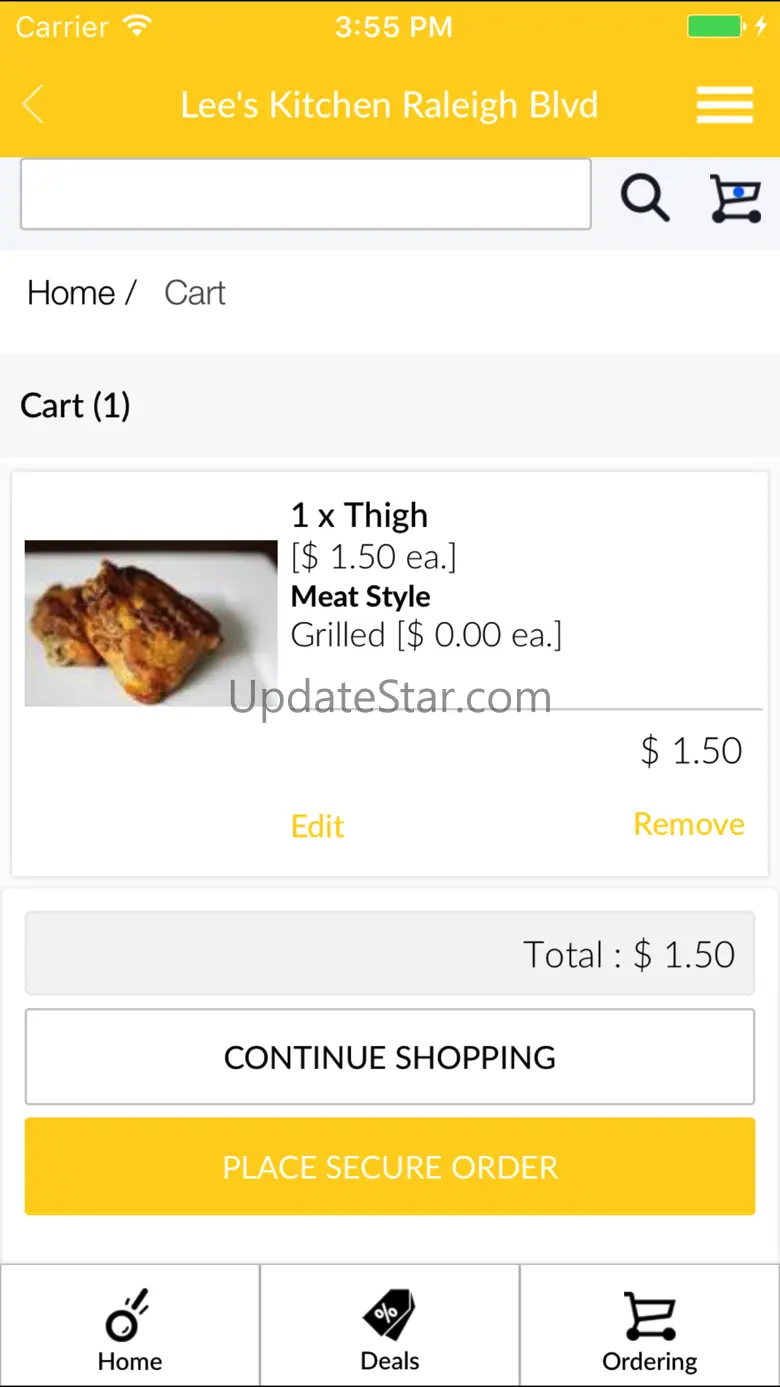Tap the battery indicator in status bar
The height and width of the screenshot is (1387, 780).
[715, 26]
